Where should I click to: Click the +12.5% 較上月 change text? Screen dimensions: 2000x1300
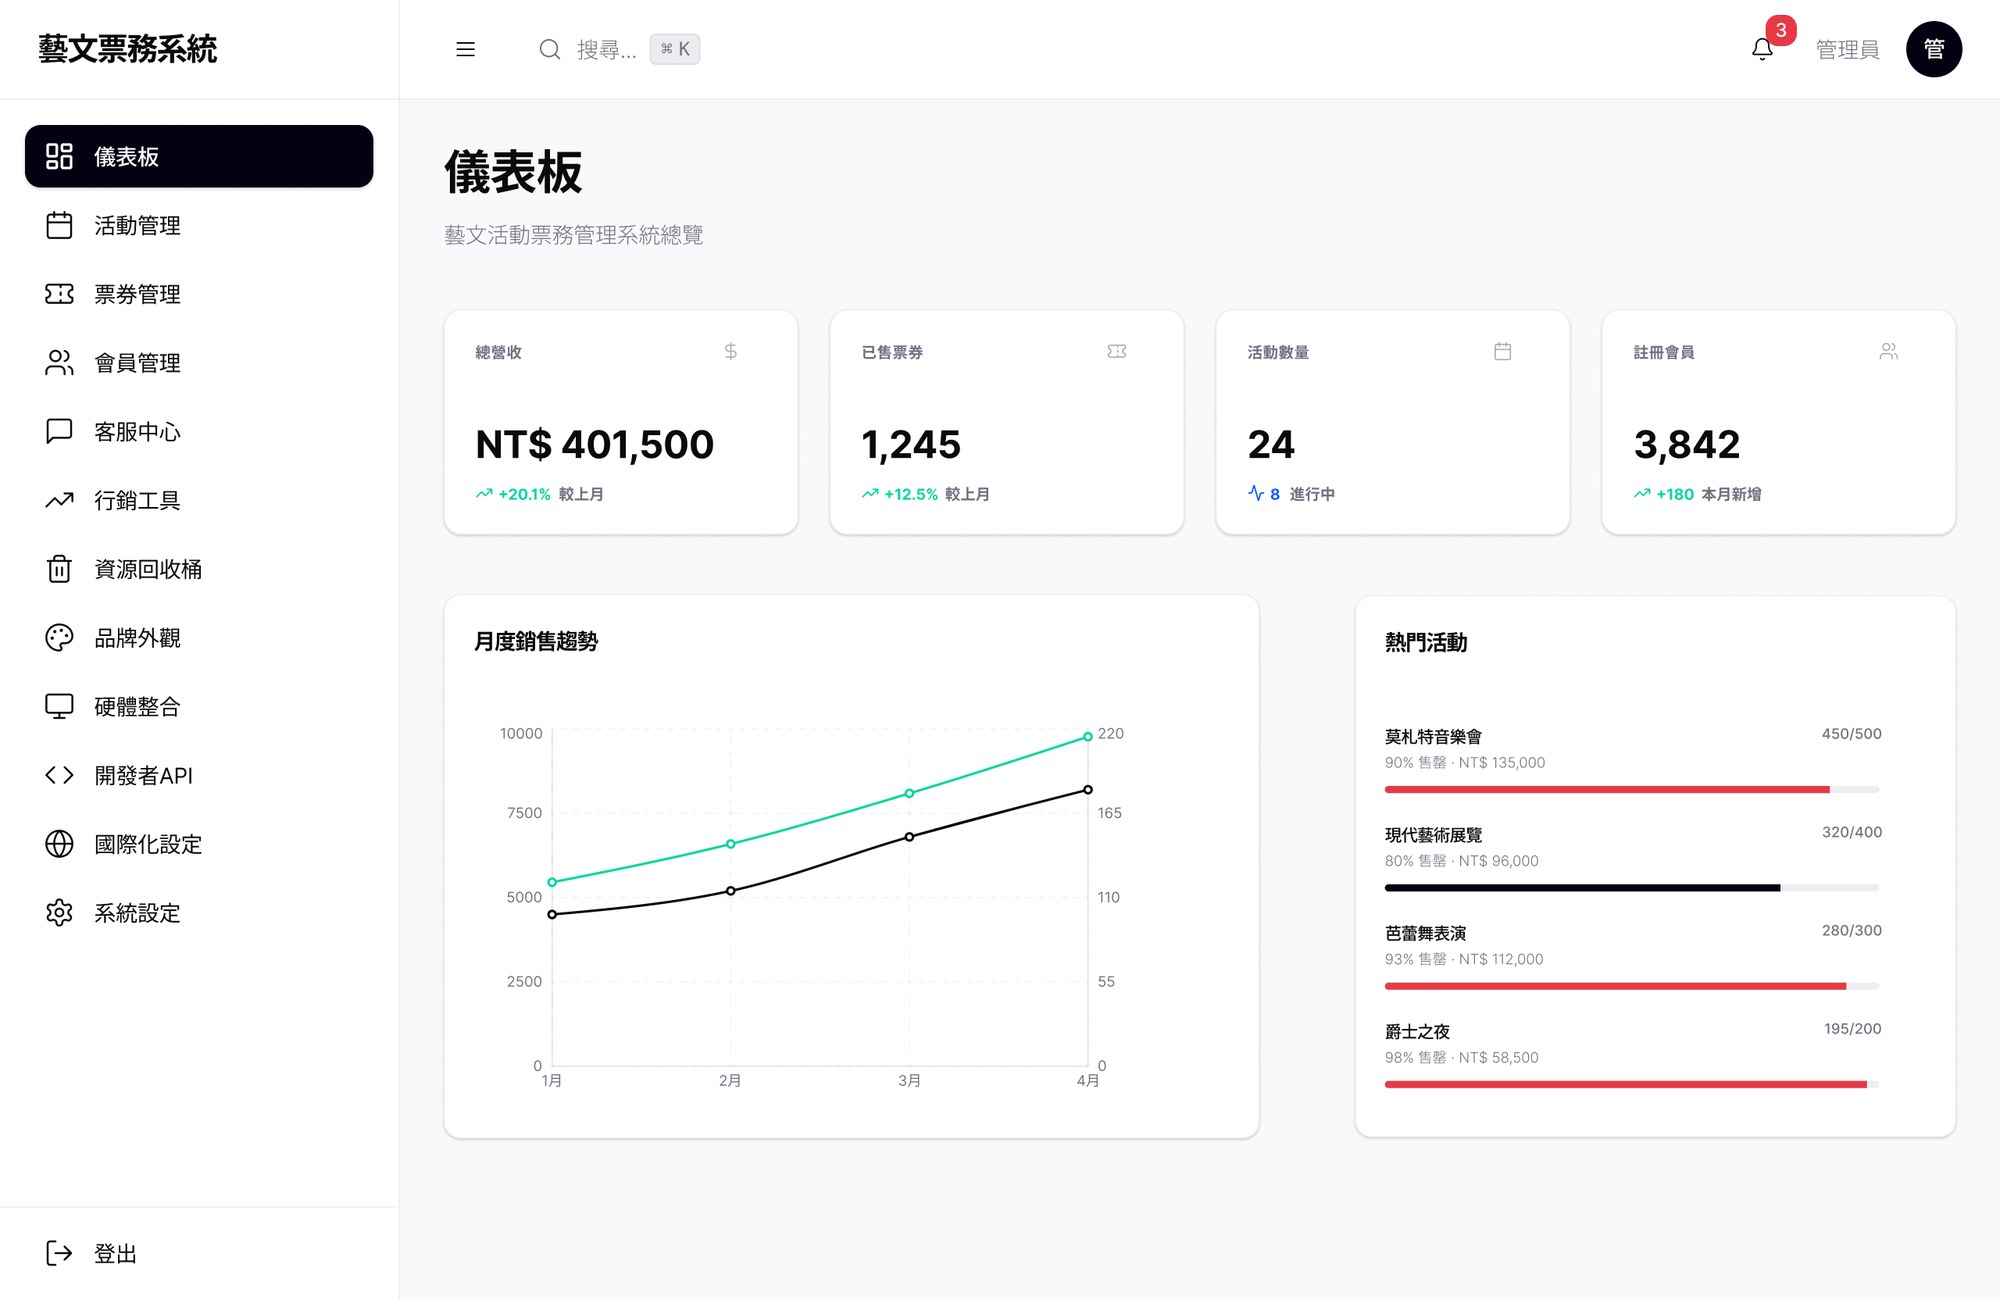[926, 494]
